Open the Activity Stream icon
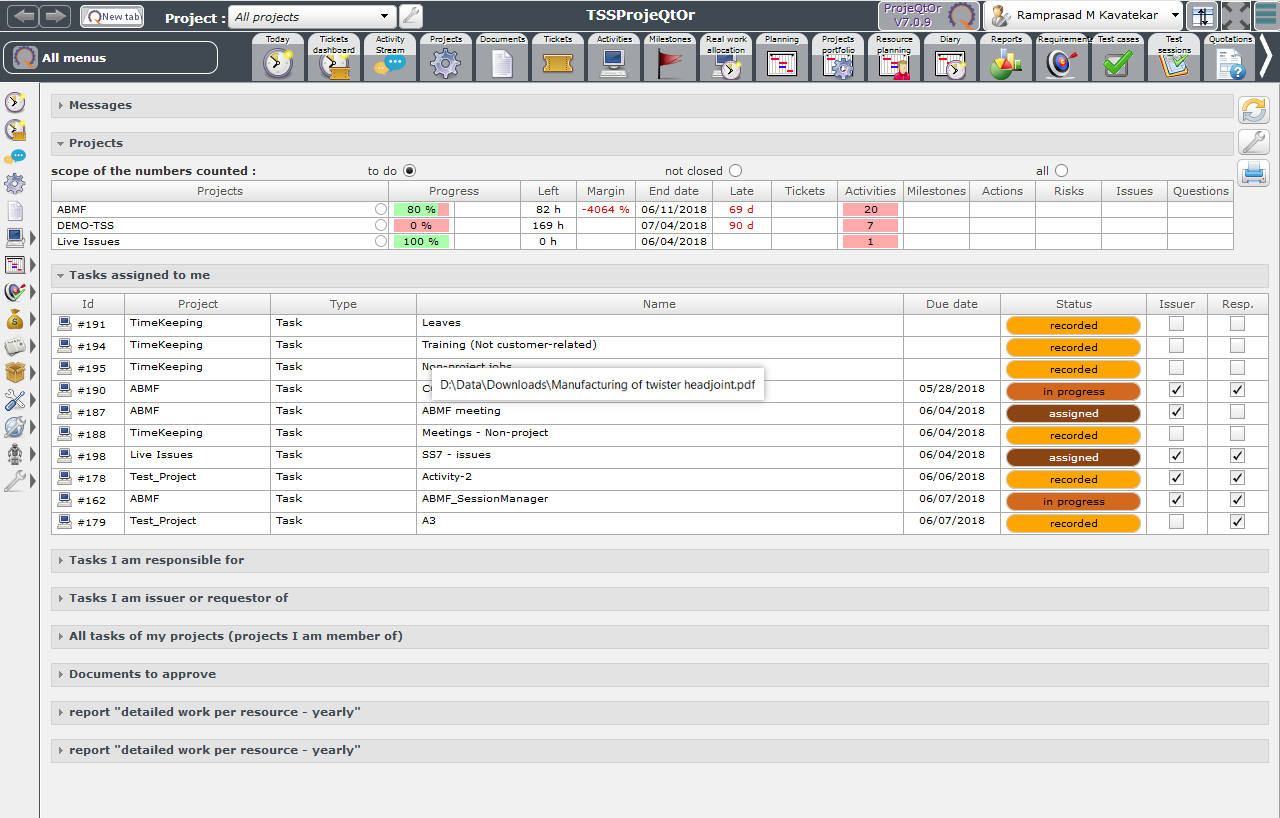The width and height of the screenshot is (1280, 818). (x=390, y=63)
